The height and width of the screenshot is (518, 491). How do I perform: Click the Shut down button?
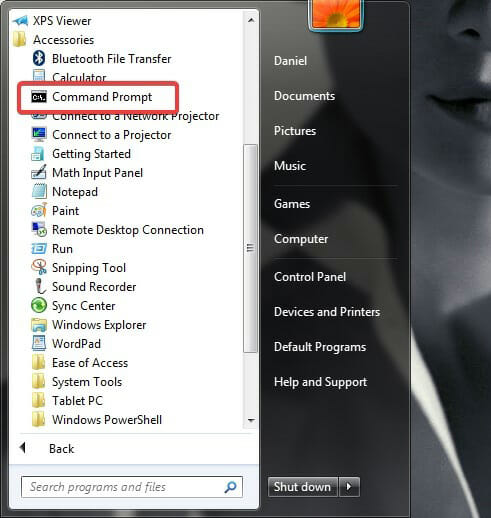click(x=303, y=487)
